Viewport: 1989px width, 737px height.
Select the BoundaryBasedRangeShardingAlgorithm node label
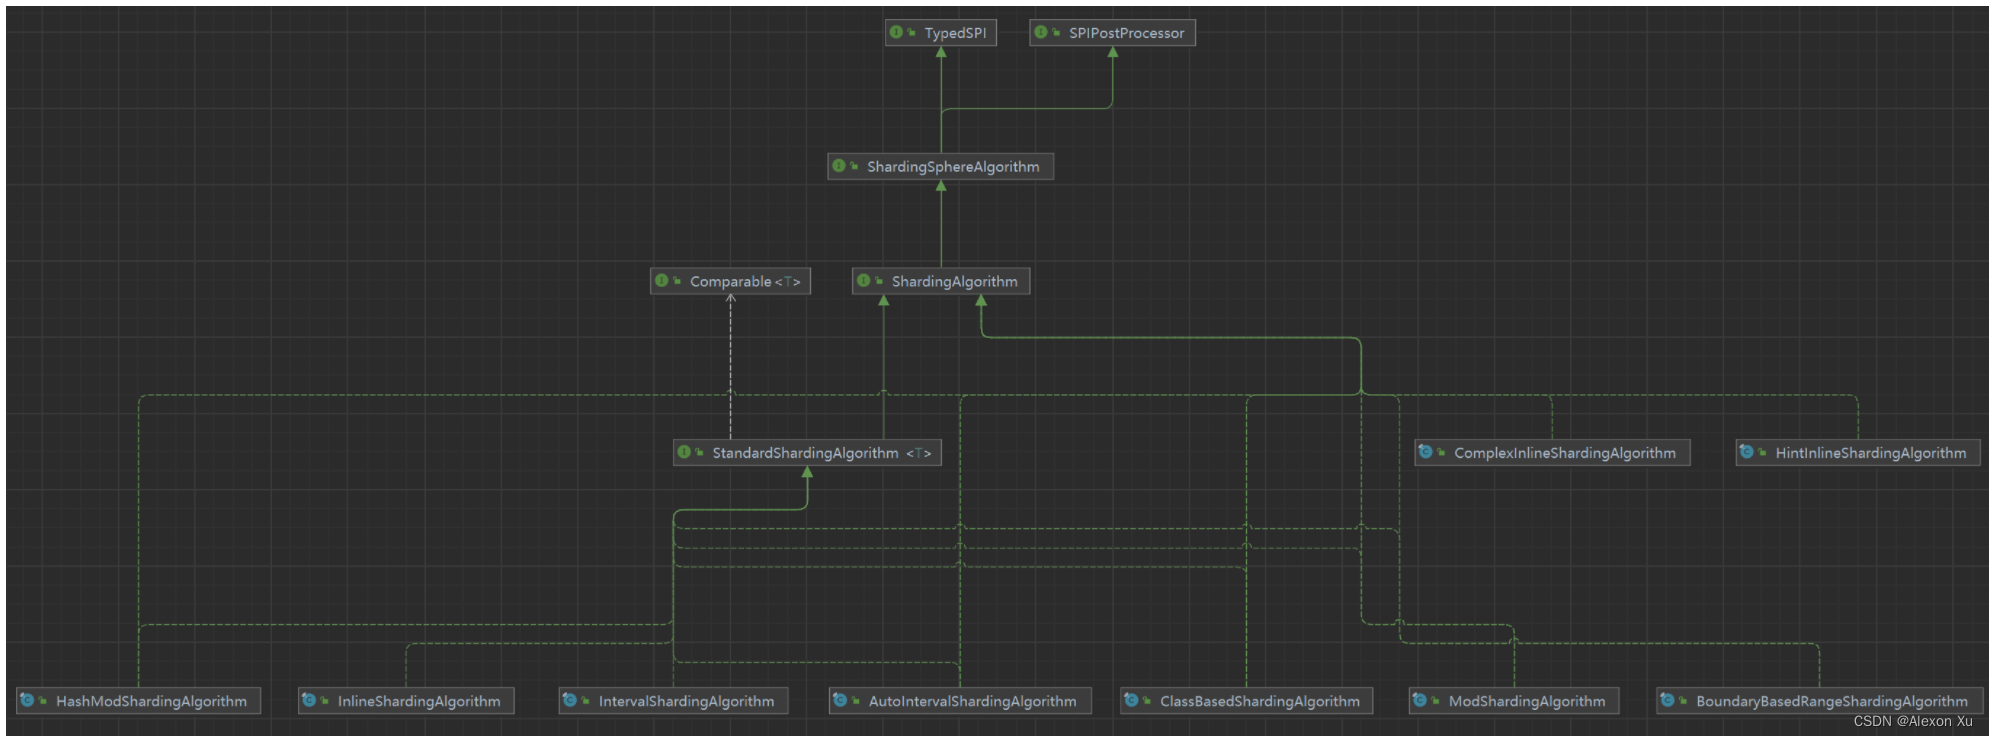pyautogui.click(x=1832, y=701)
